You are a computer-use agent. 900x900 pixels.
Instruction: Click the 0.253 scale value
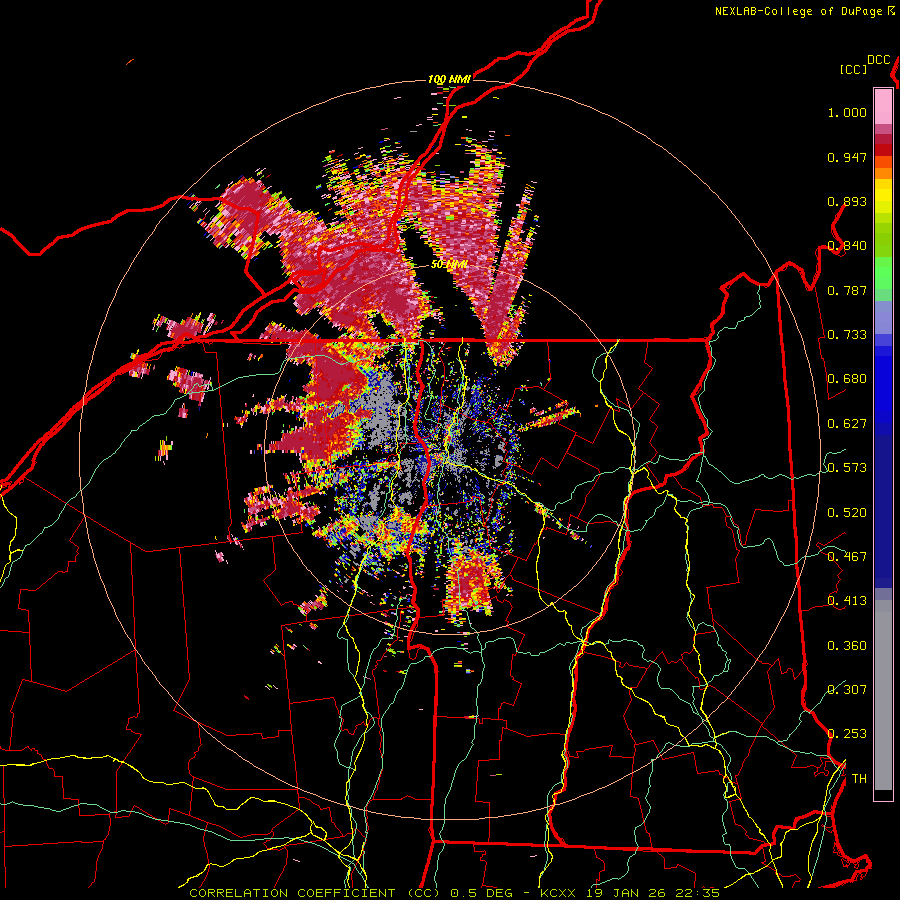847,734
